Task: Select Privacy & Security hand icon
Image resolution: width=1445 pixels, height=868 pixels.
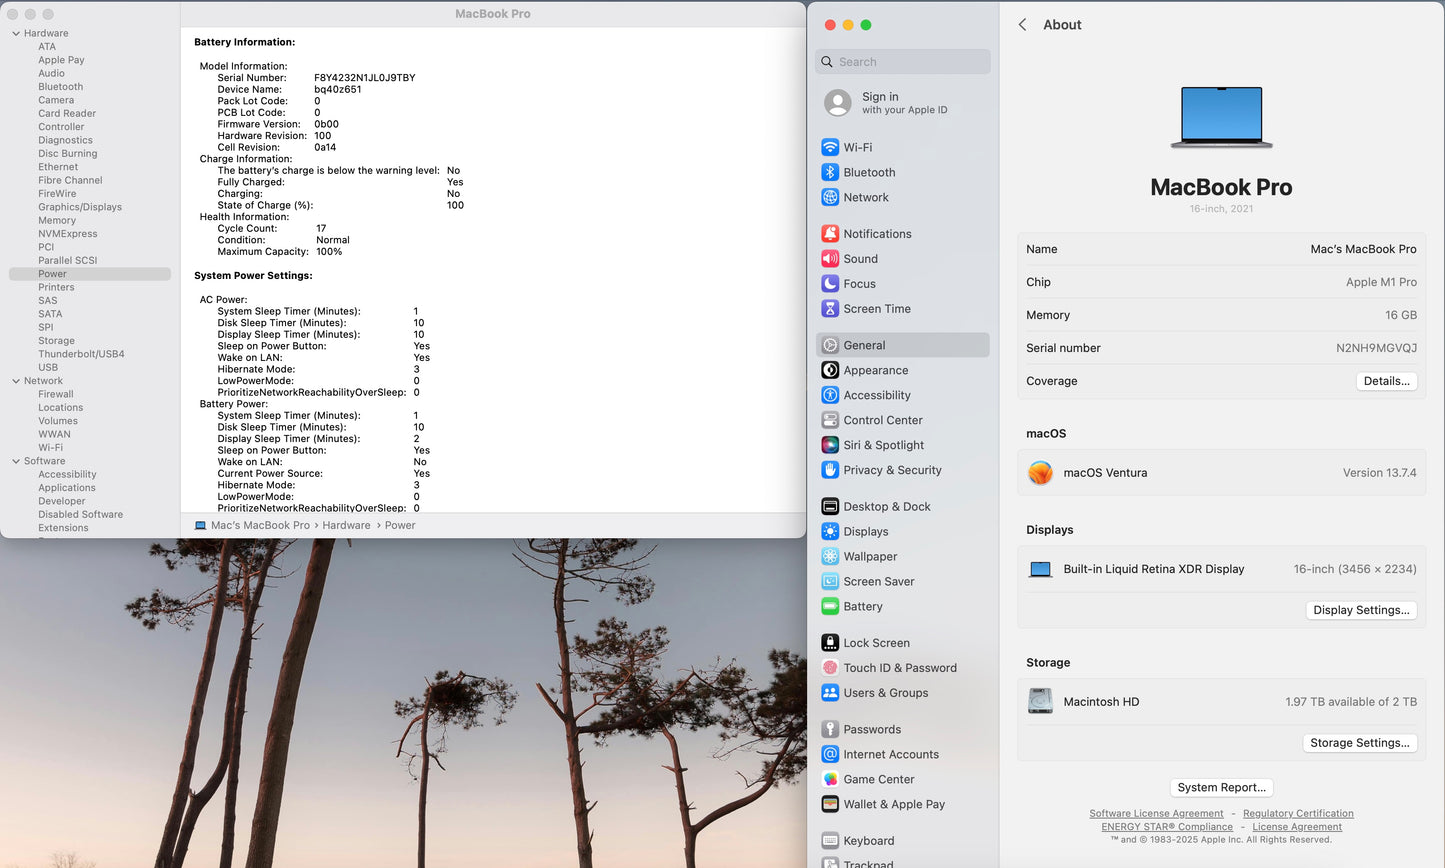Action: click(830, 470)
